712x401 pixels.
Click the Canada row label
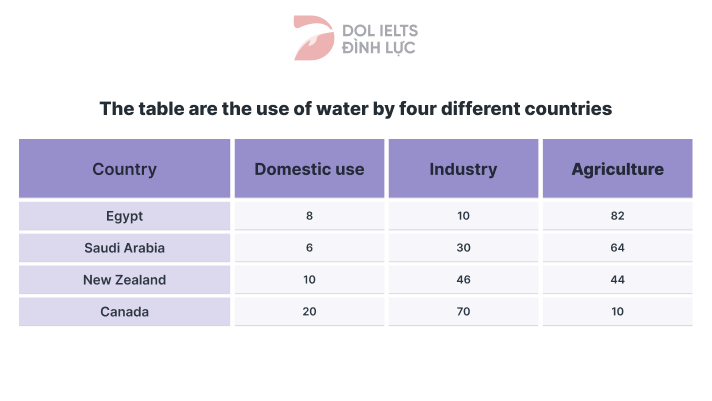[x=124, y=312]
